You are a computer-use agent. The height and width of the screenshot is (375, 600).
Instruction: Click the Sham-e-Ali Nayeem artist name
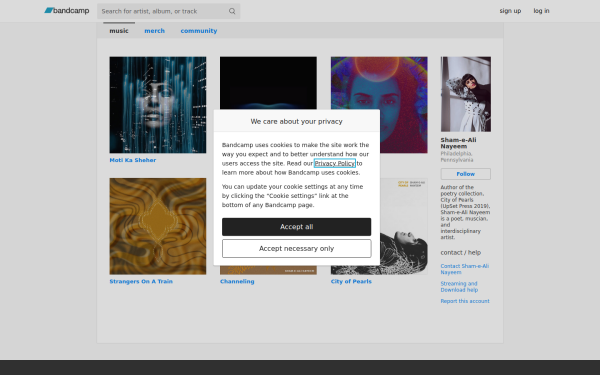[x=458, y=143]
